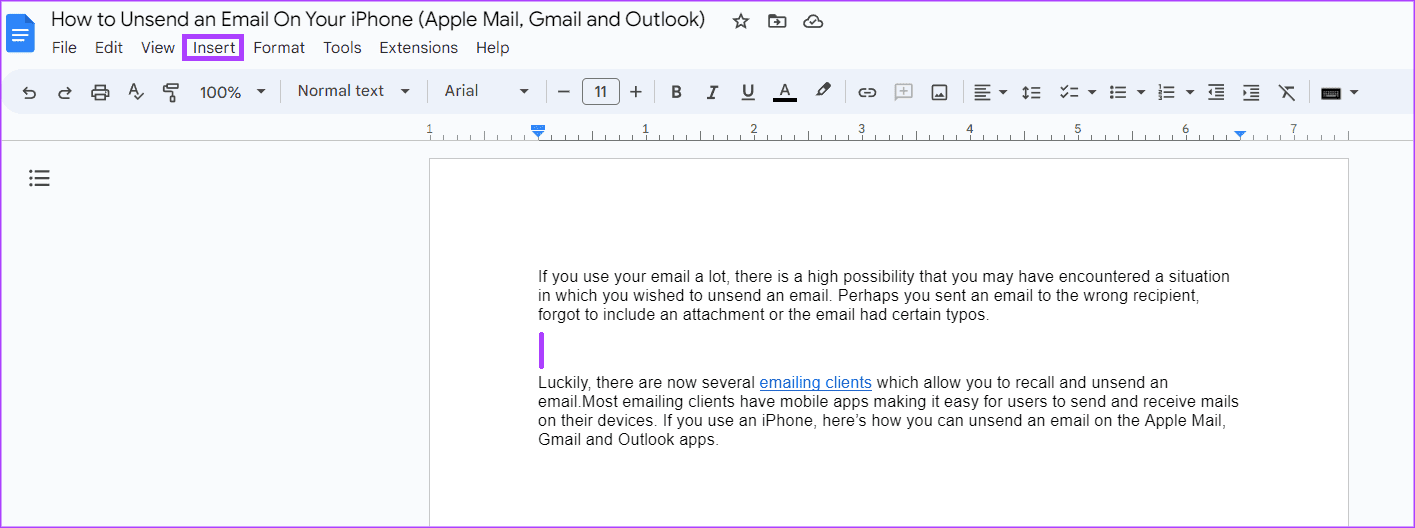Change text color underlined A
The height and width of the screenshot is (528, 1415).
click(x=785, y=92)
